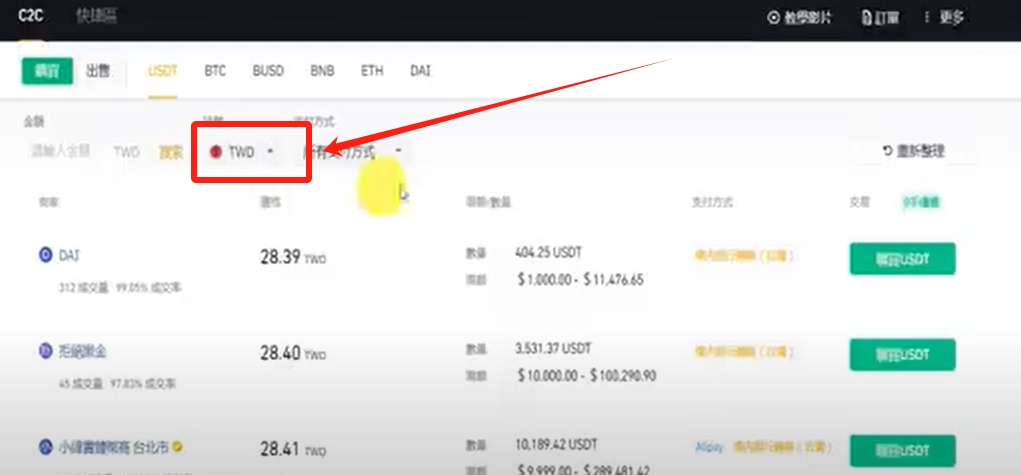Image resolution: width=1021 pixels, height=475 pixels.
Task: Open the More menu in top bar
Action: 944,17
